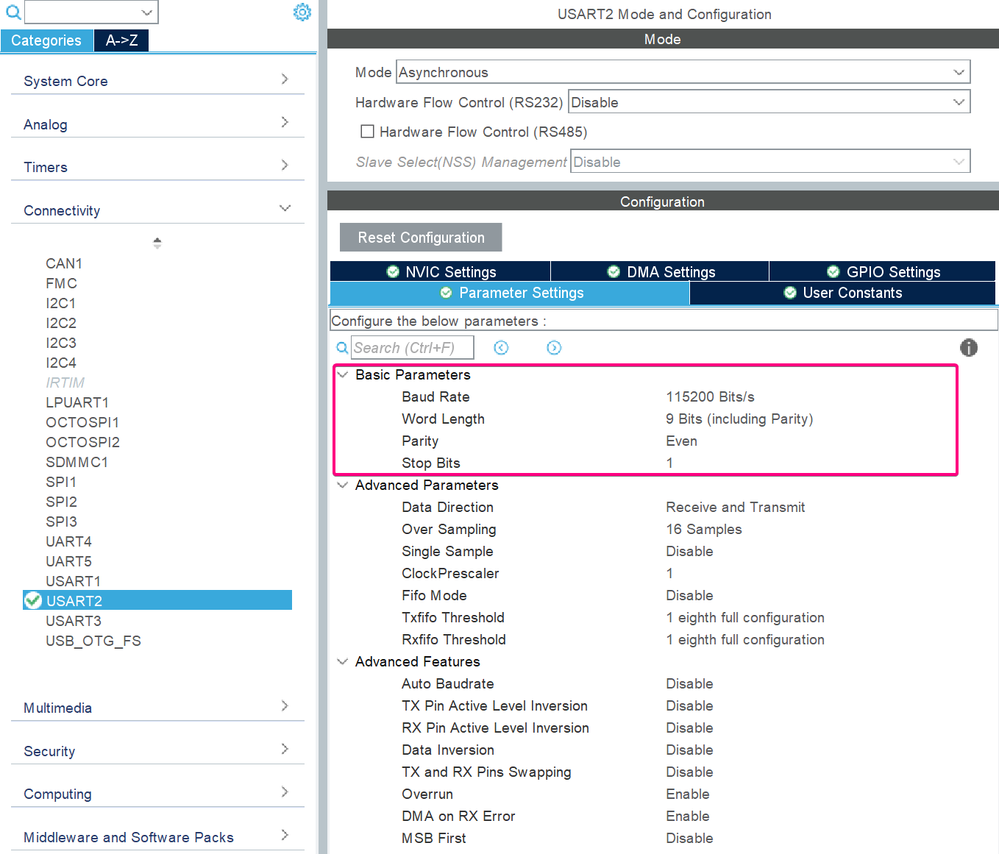Click the Baud Rate value 115200 Bits/s
The image size is (999, 854).
(710, 396)
